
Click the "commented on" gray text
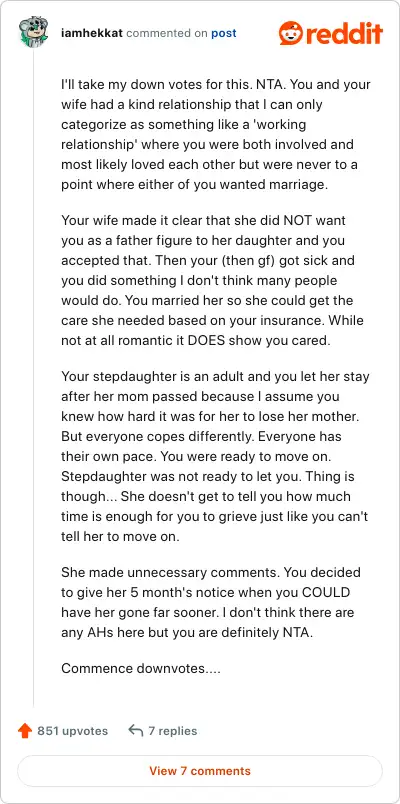pos(167,33)
